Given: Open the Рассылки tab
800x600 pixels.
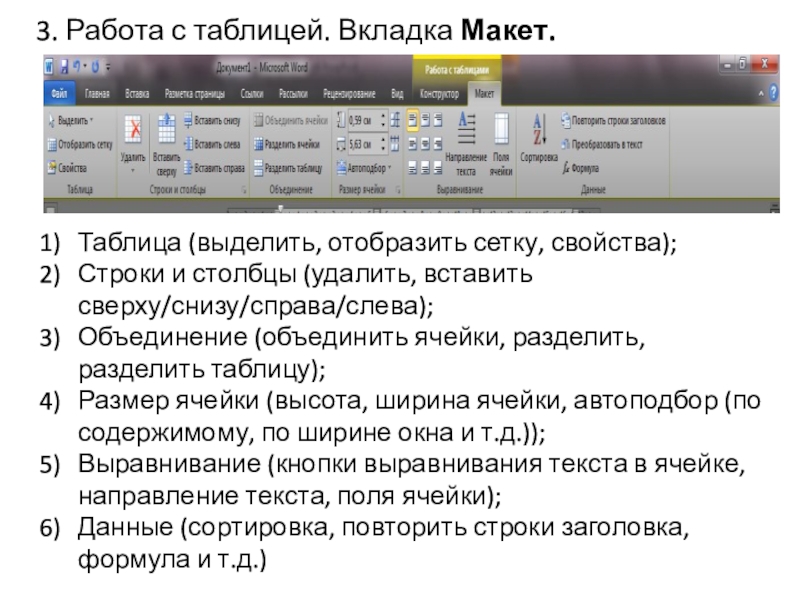Looking at the screenshot, I should click(293, 93).
